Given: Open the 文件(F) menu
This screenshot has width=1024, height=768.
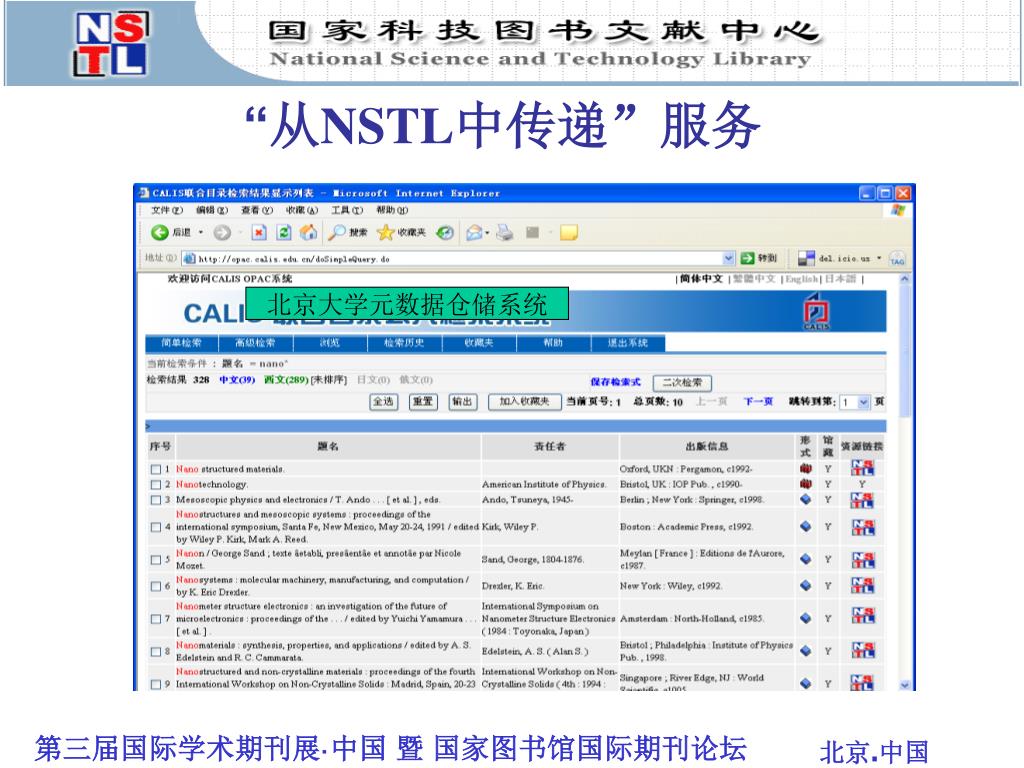Looking at the screenshot, I should [167, 210].
